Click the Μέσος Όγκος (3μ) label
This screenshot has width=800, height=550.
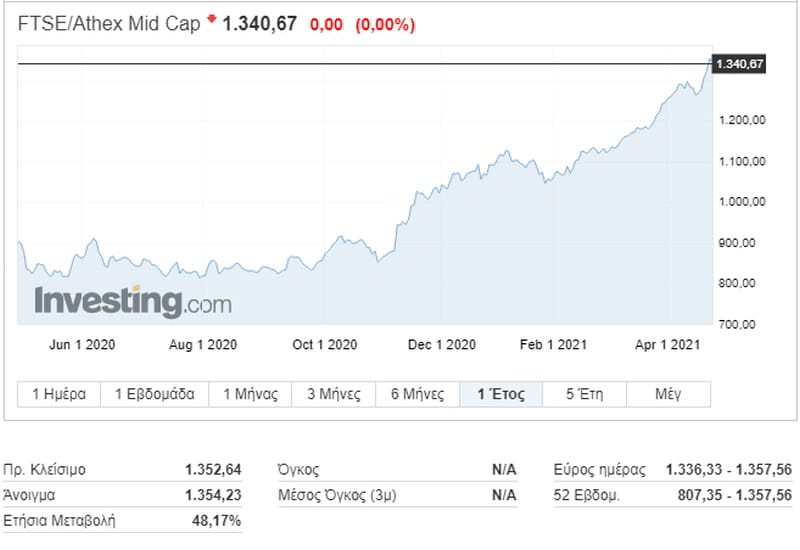[x=337, y=495]
